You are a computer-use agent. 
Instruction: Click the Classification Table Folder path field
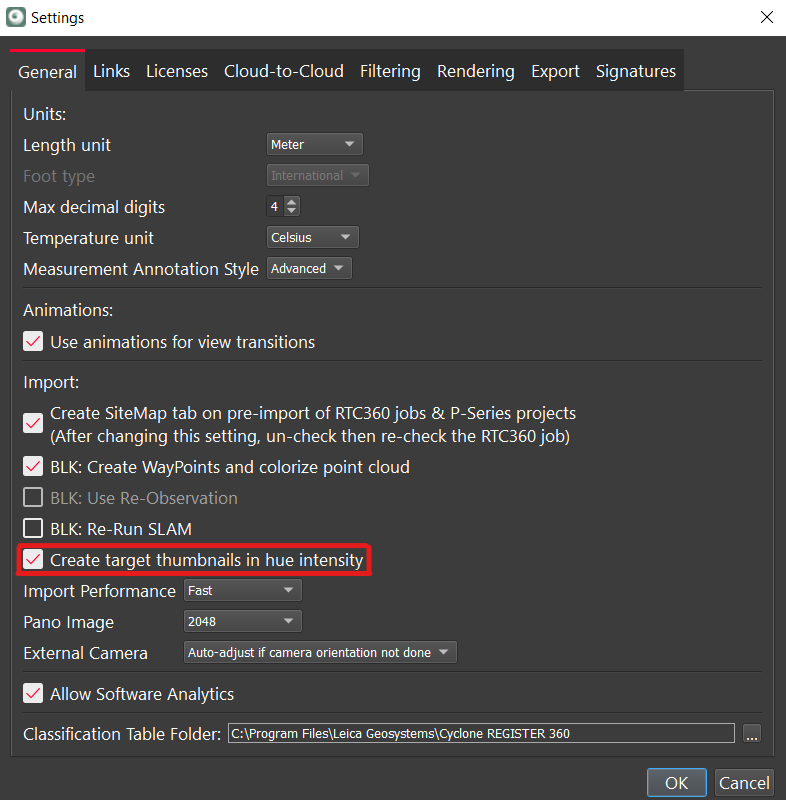click(x=480, y=734)
